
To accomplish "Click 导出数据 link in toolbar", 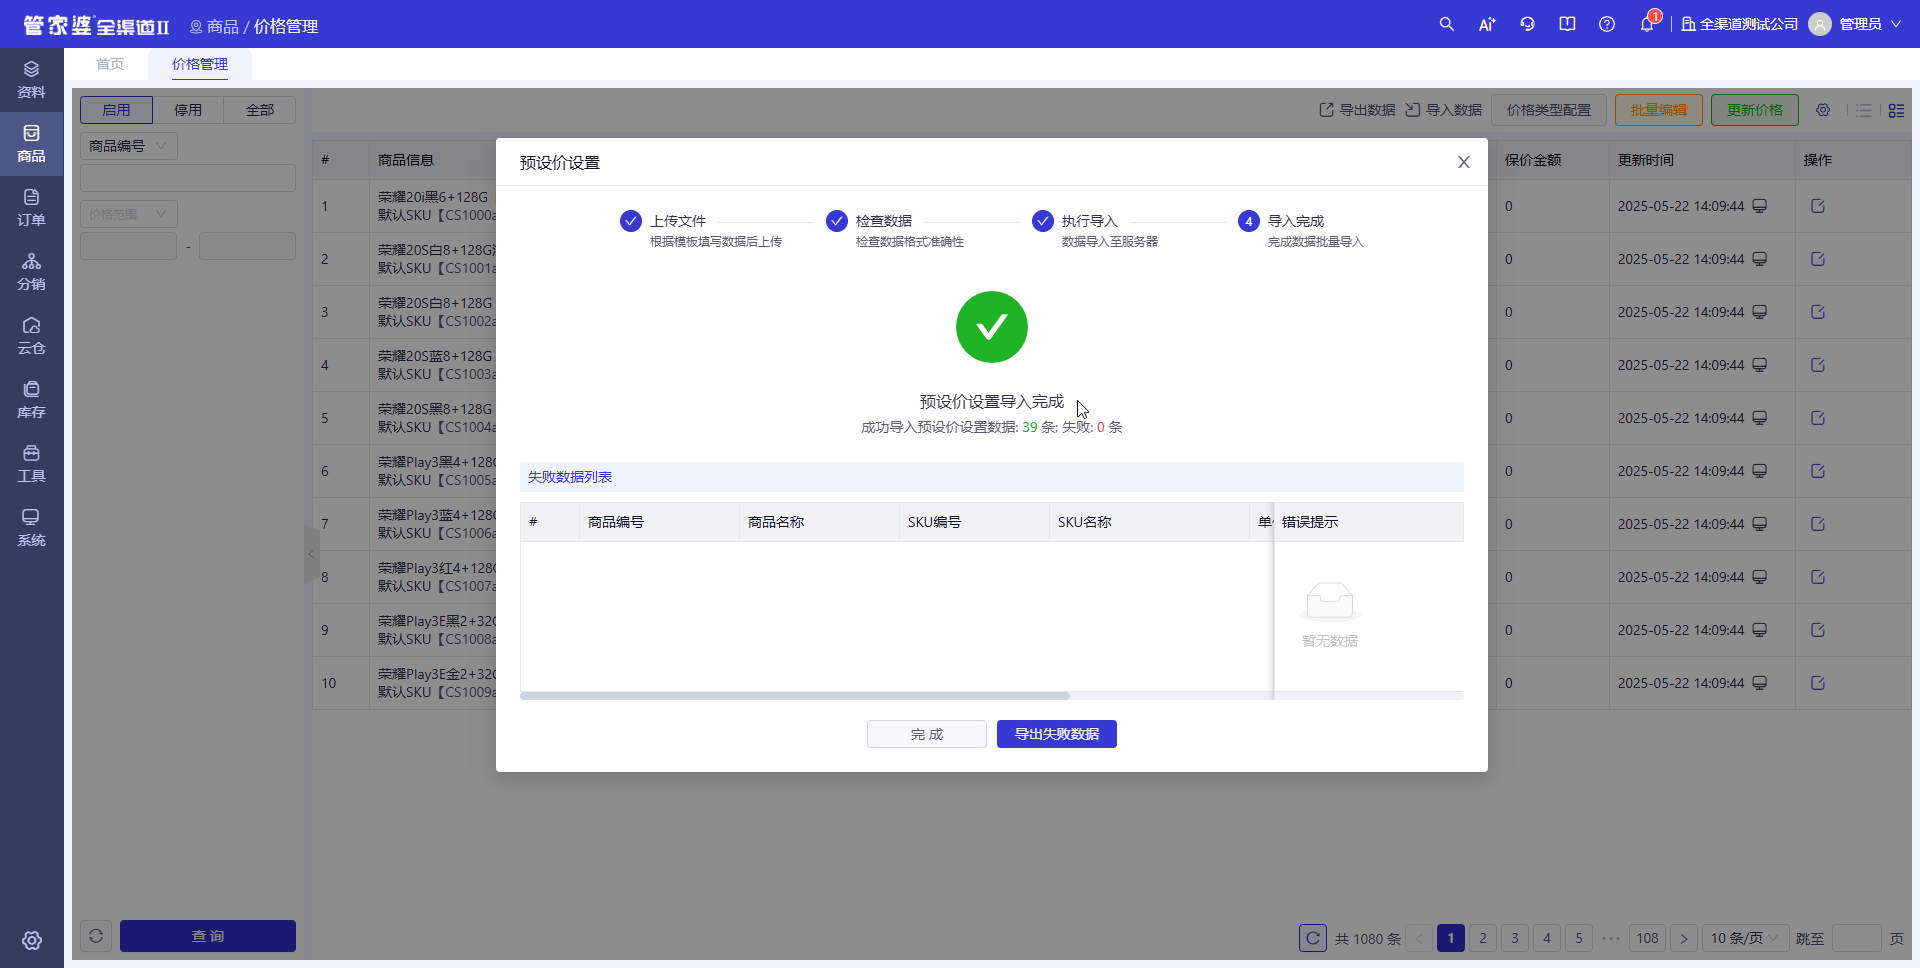I will (x=1357, y=110).
